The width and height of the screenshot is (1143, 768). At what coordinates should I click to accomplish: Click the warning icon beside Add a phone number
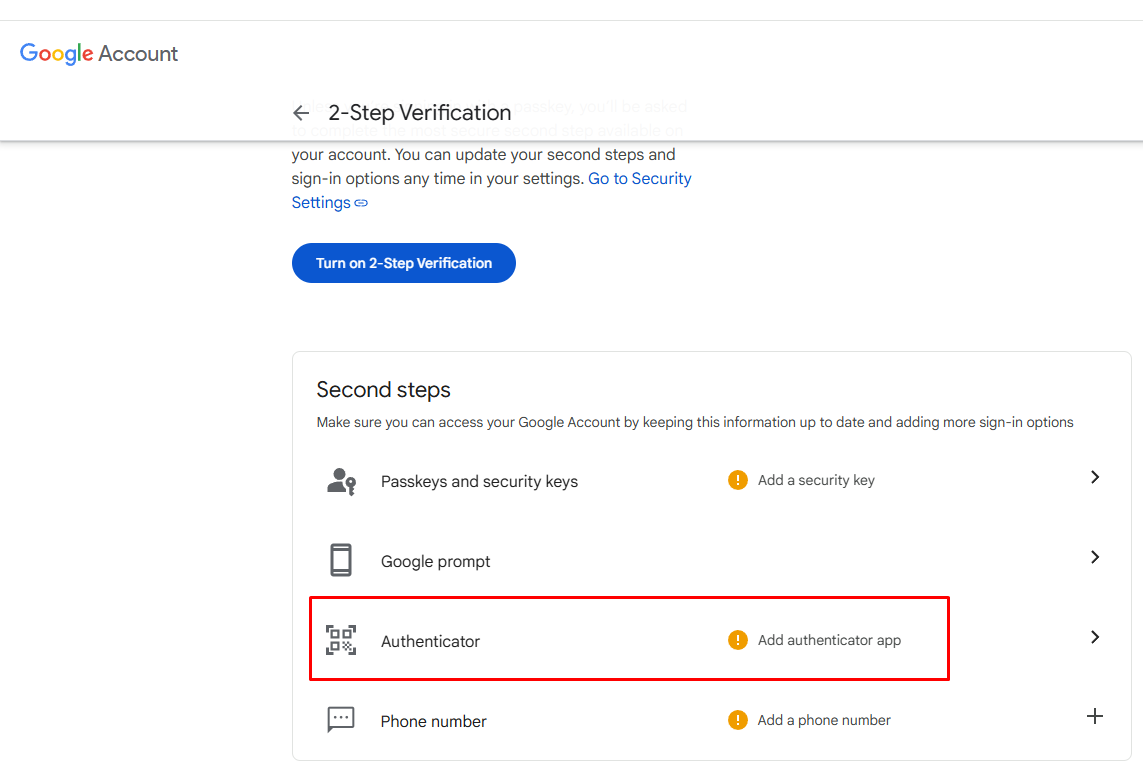(738, 720)
